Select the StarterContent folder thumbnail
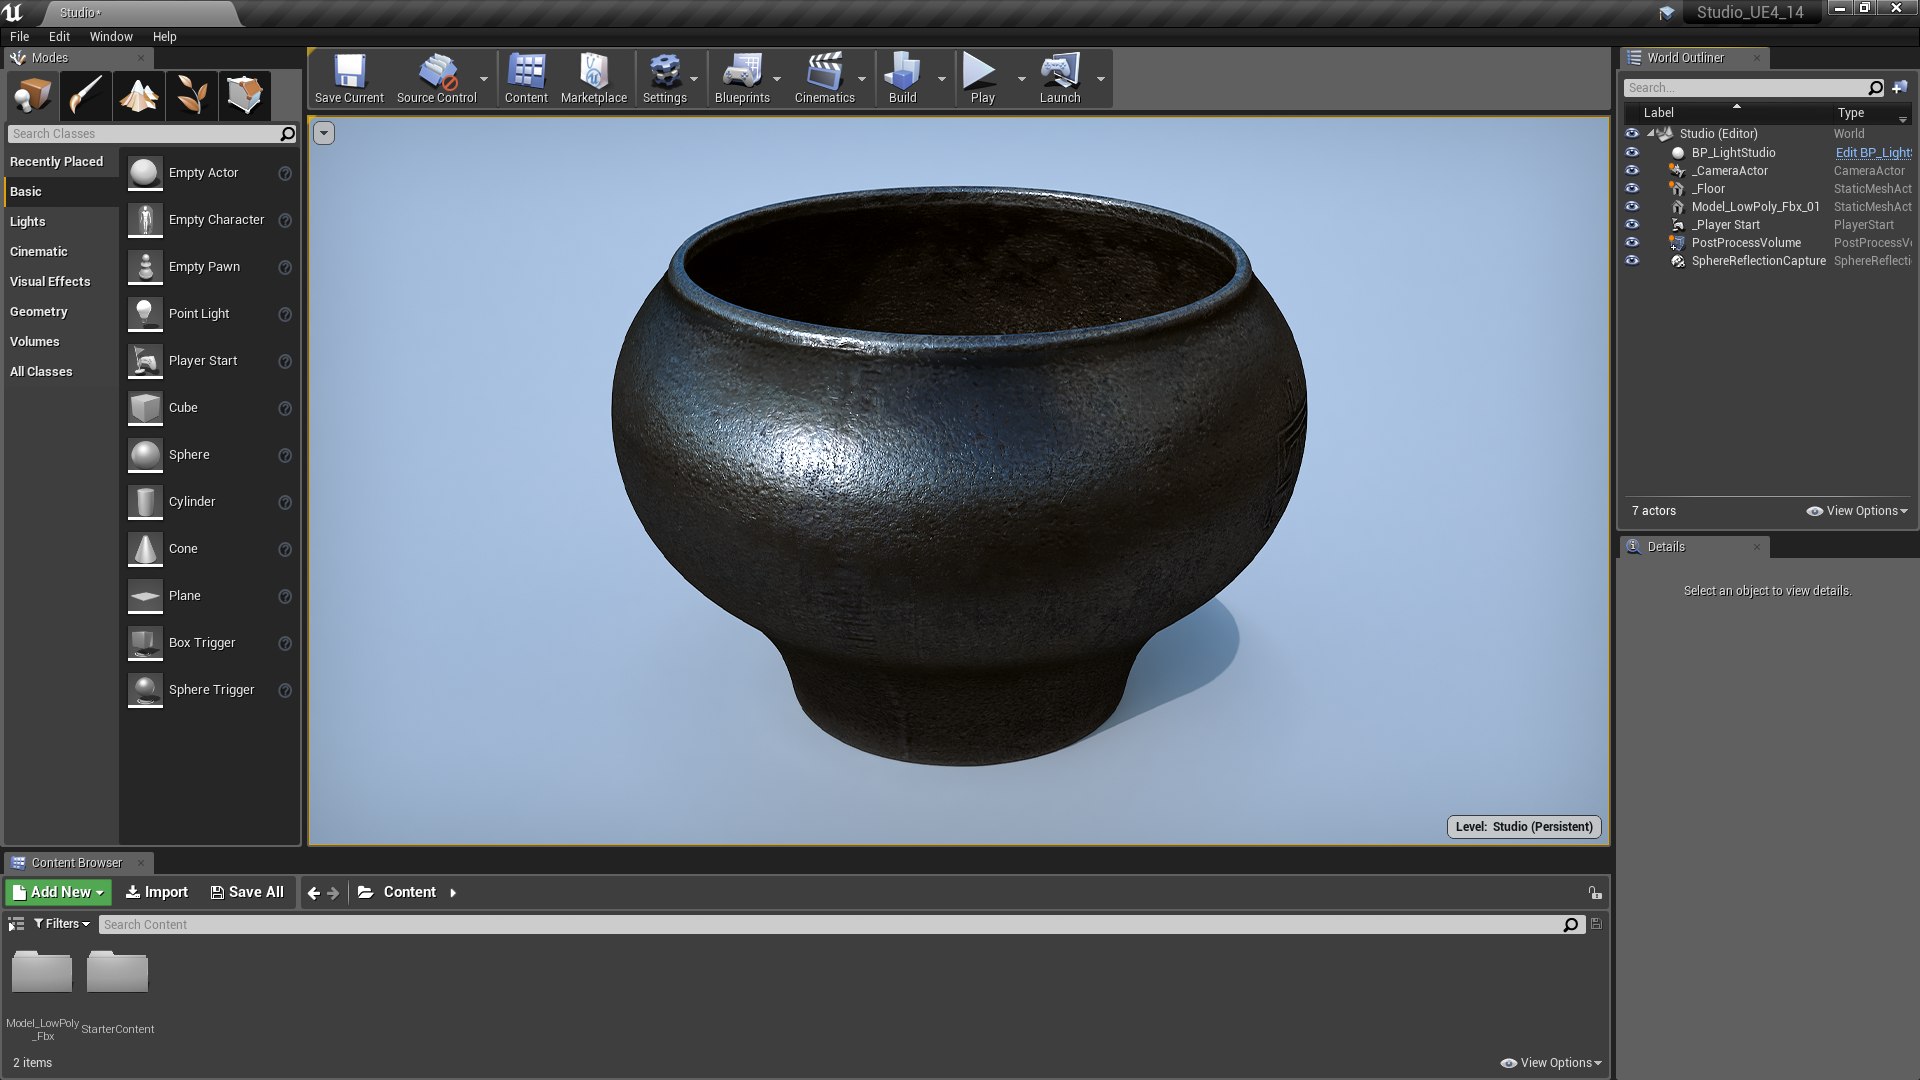1920x1080 pixels. click(x=117, y=972)
